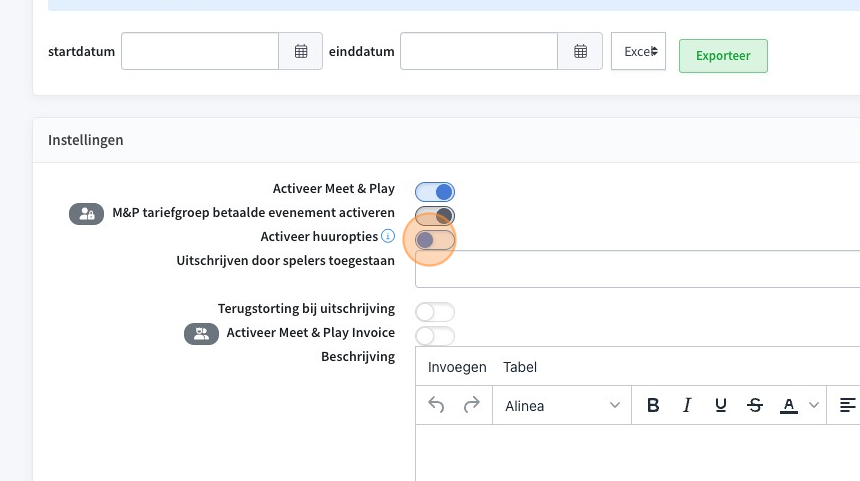
Task: Open the startdatum calendar picker icon
Action: click(x=301, y=51)
